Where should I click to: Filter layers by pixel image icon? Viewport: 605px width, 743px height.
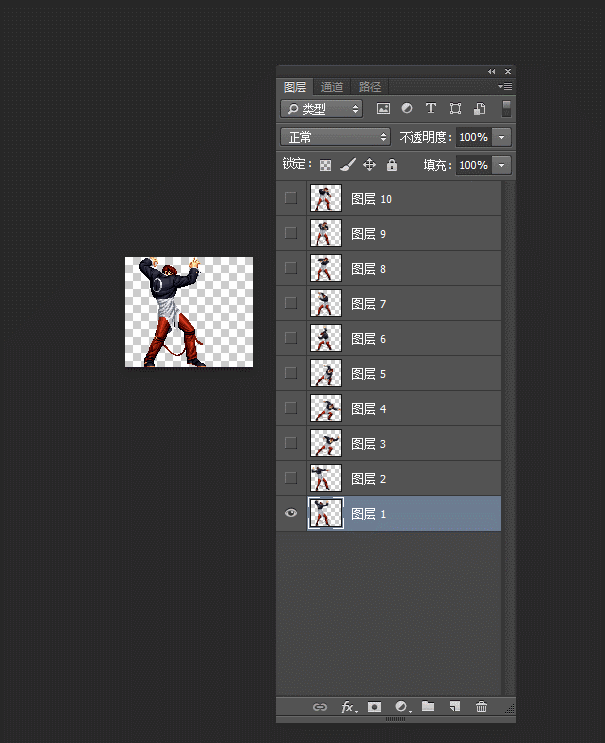point(383,109)
